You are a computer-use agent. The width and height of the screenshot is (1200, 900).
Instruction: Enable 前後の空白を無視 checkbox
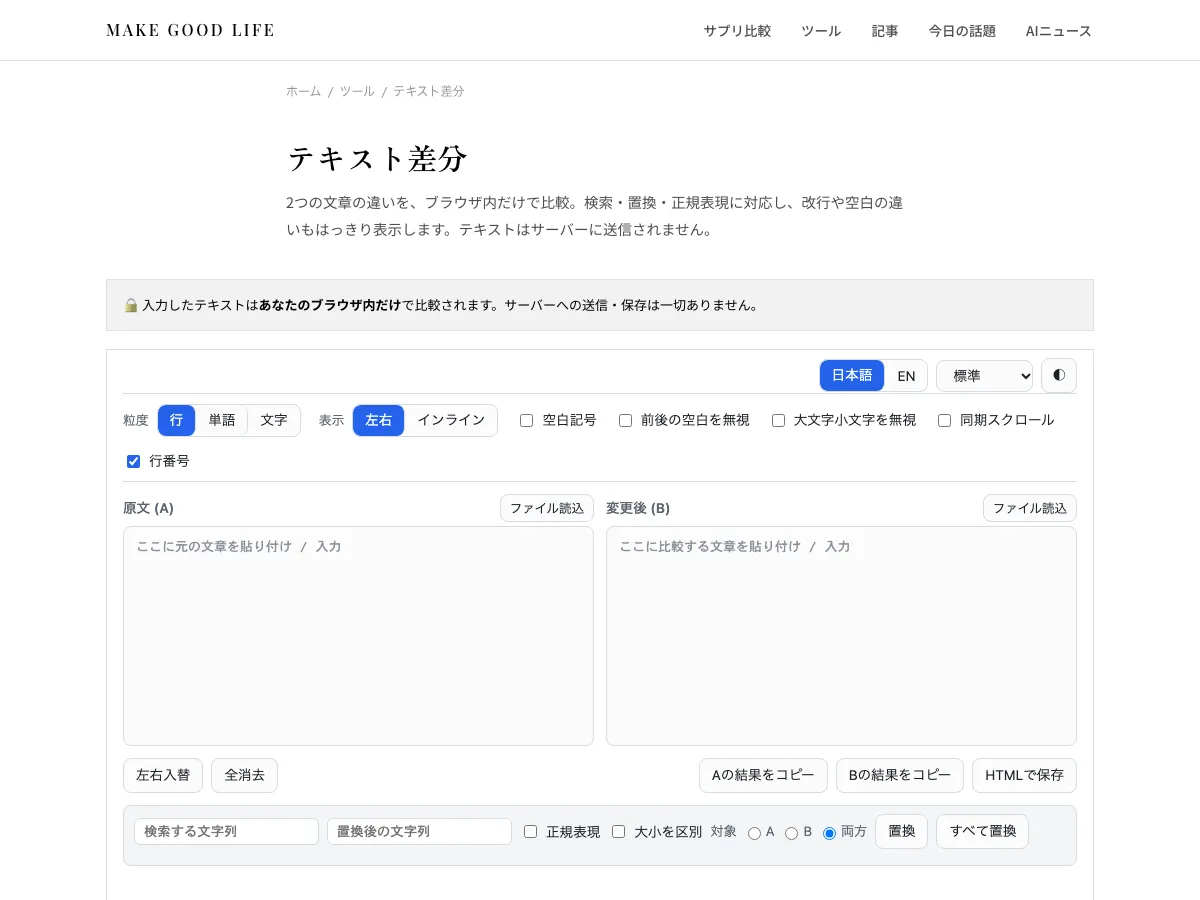(x=625, y=421)
